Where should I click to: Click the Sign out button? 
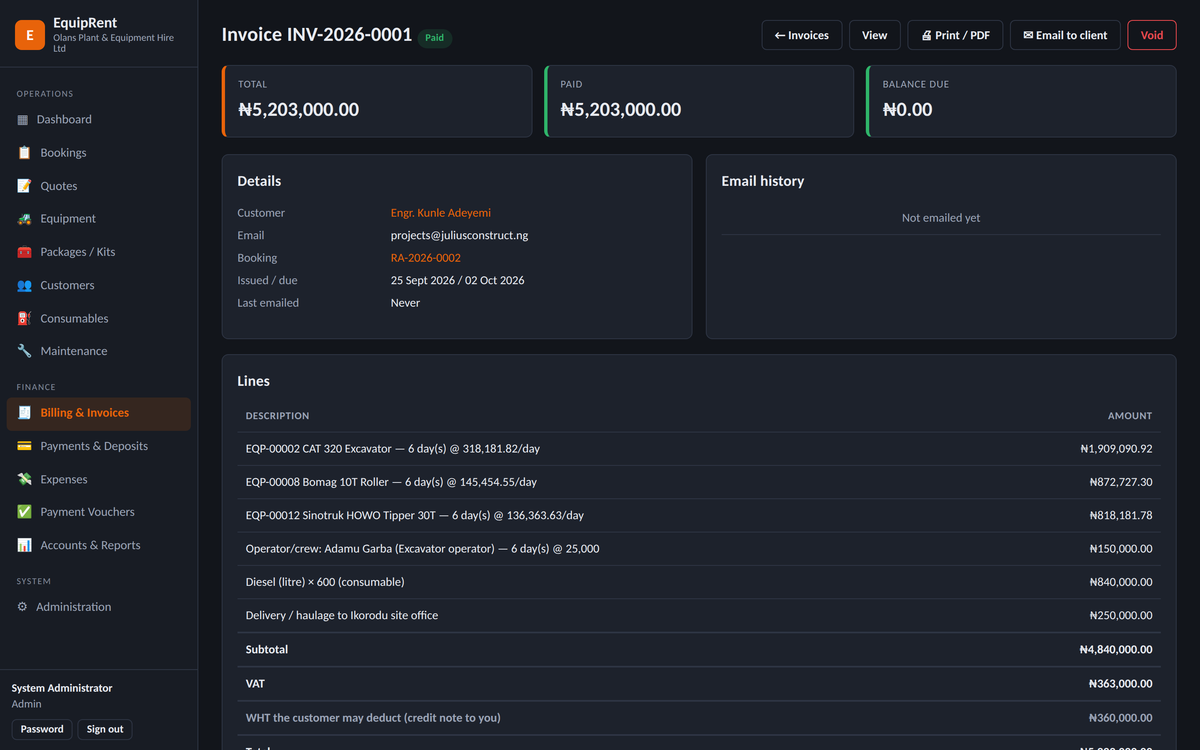[x=105, y=729]
